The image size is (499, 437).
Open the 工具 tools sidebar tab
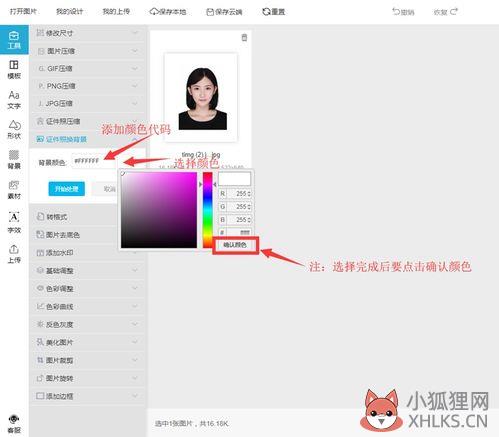pos(14,39)
